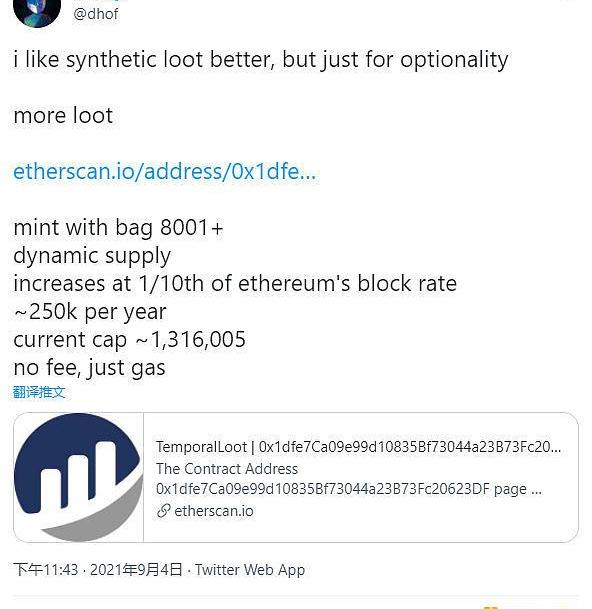Viewport: 592px width, 609px height.
Task: Click the 0x1dfe7Ca09e...20623DF page description text
Action: pyautogui.click(x=348, y=489)
